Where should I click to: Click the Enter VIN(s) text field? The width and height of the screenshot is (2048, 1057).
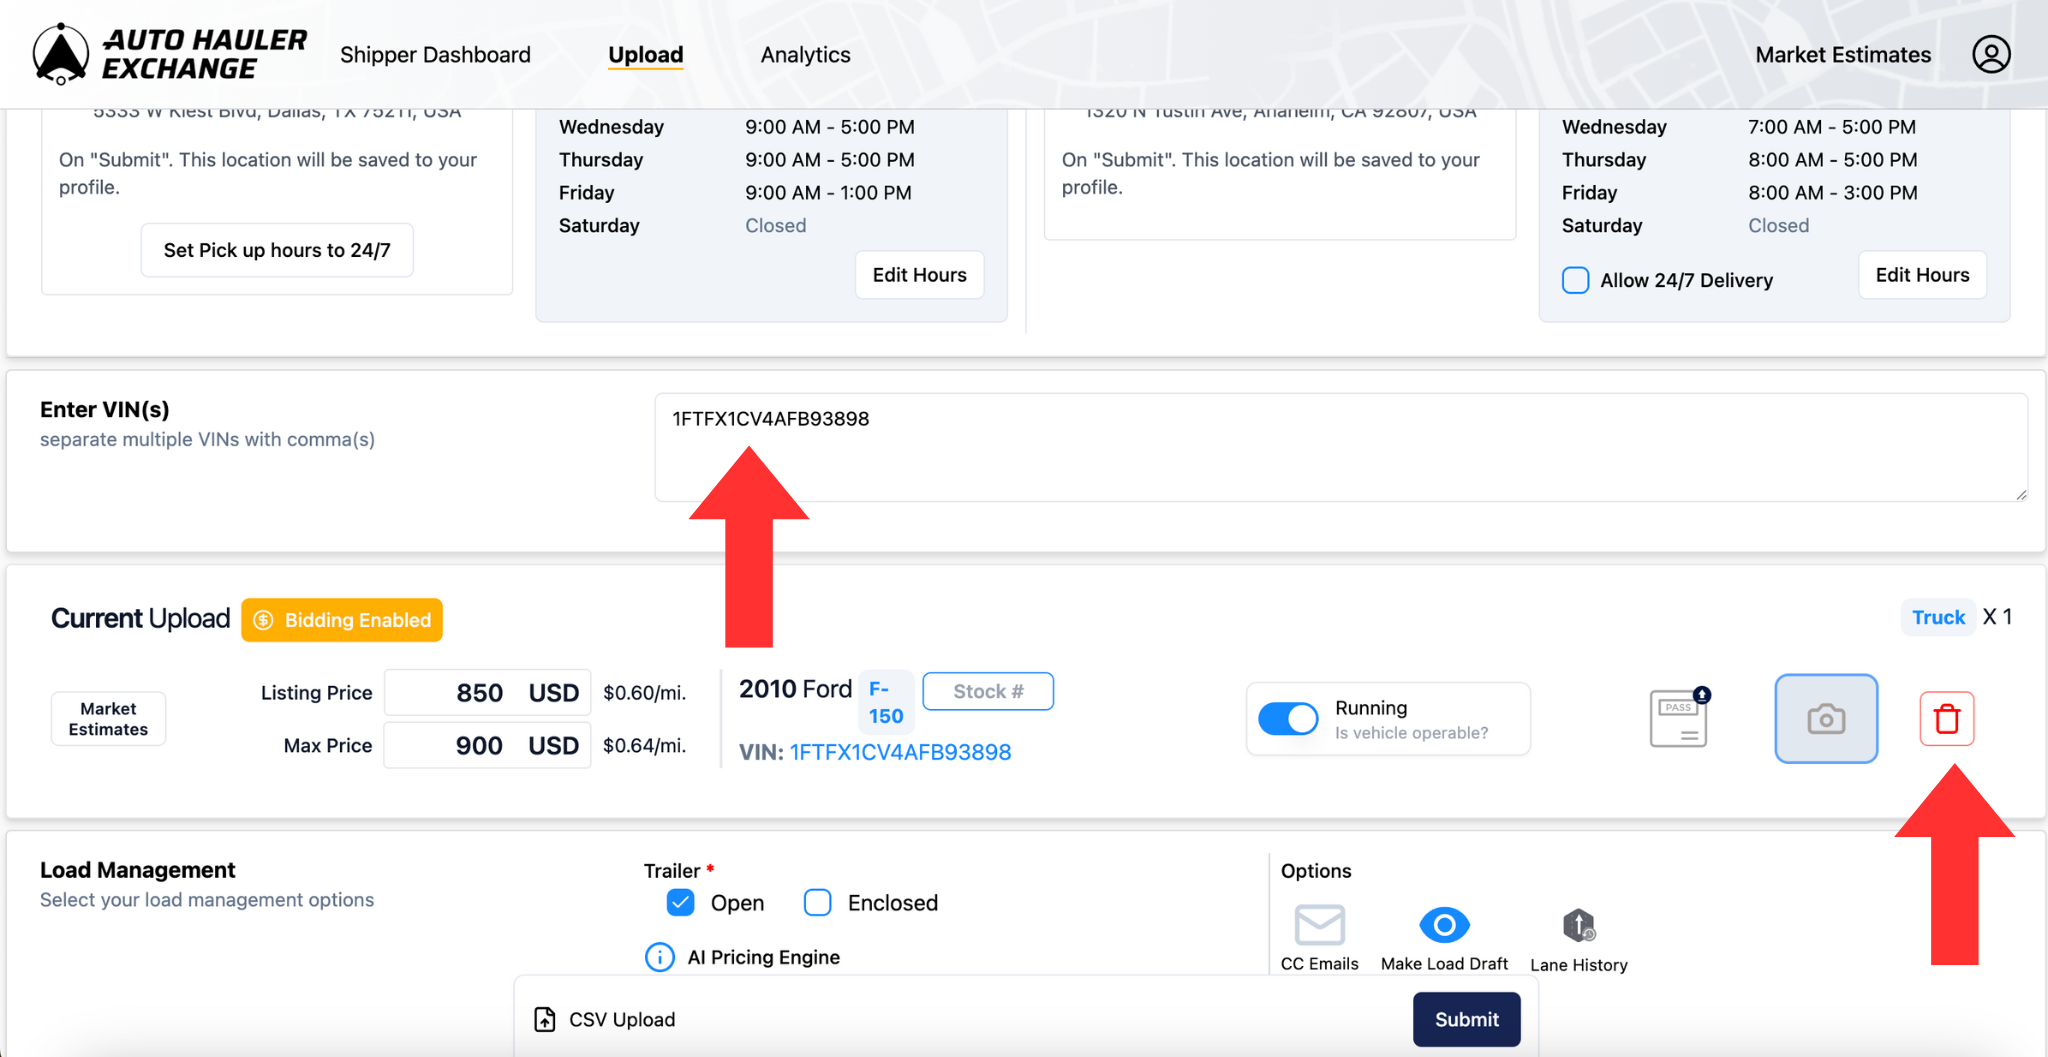[1340, 446]
